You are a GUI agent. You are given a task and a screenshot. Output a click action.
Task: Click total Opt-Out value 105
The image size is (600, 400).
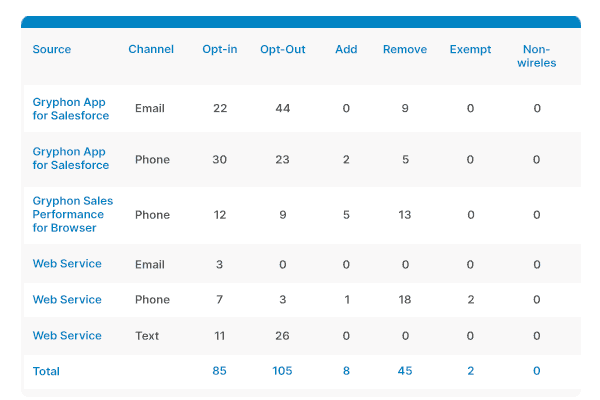pyautogui.click(x=282, y=371)
